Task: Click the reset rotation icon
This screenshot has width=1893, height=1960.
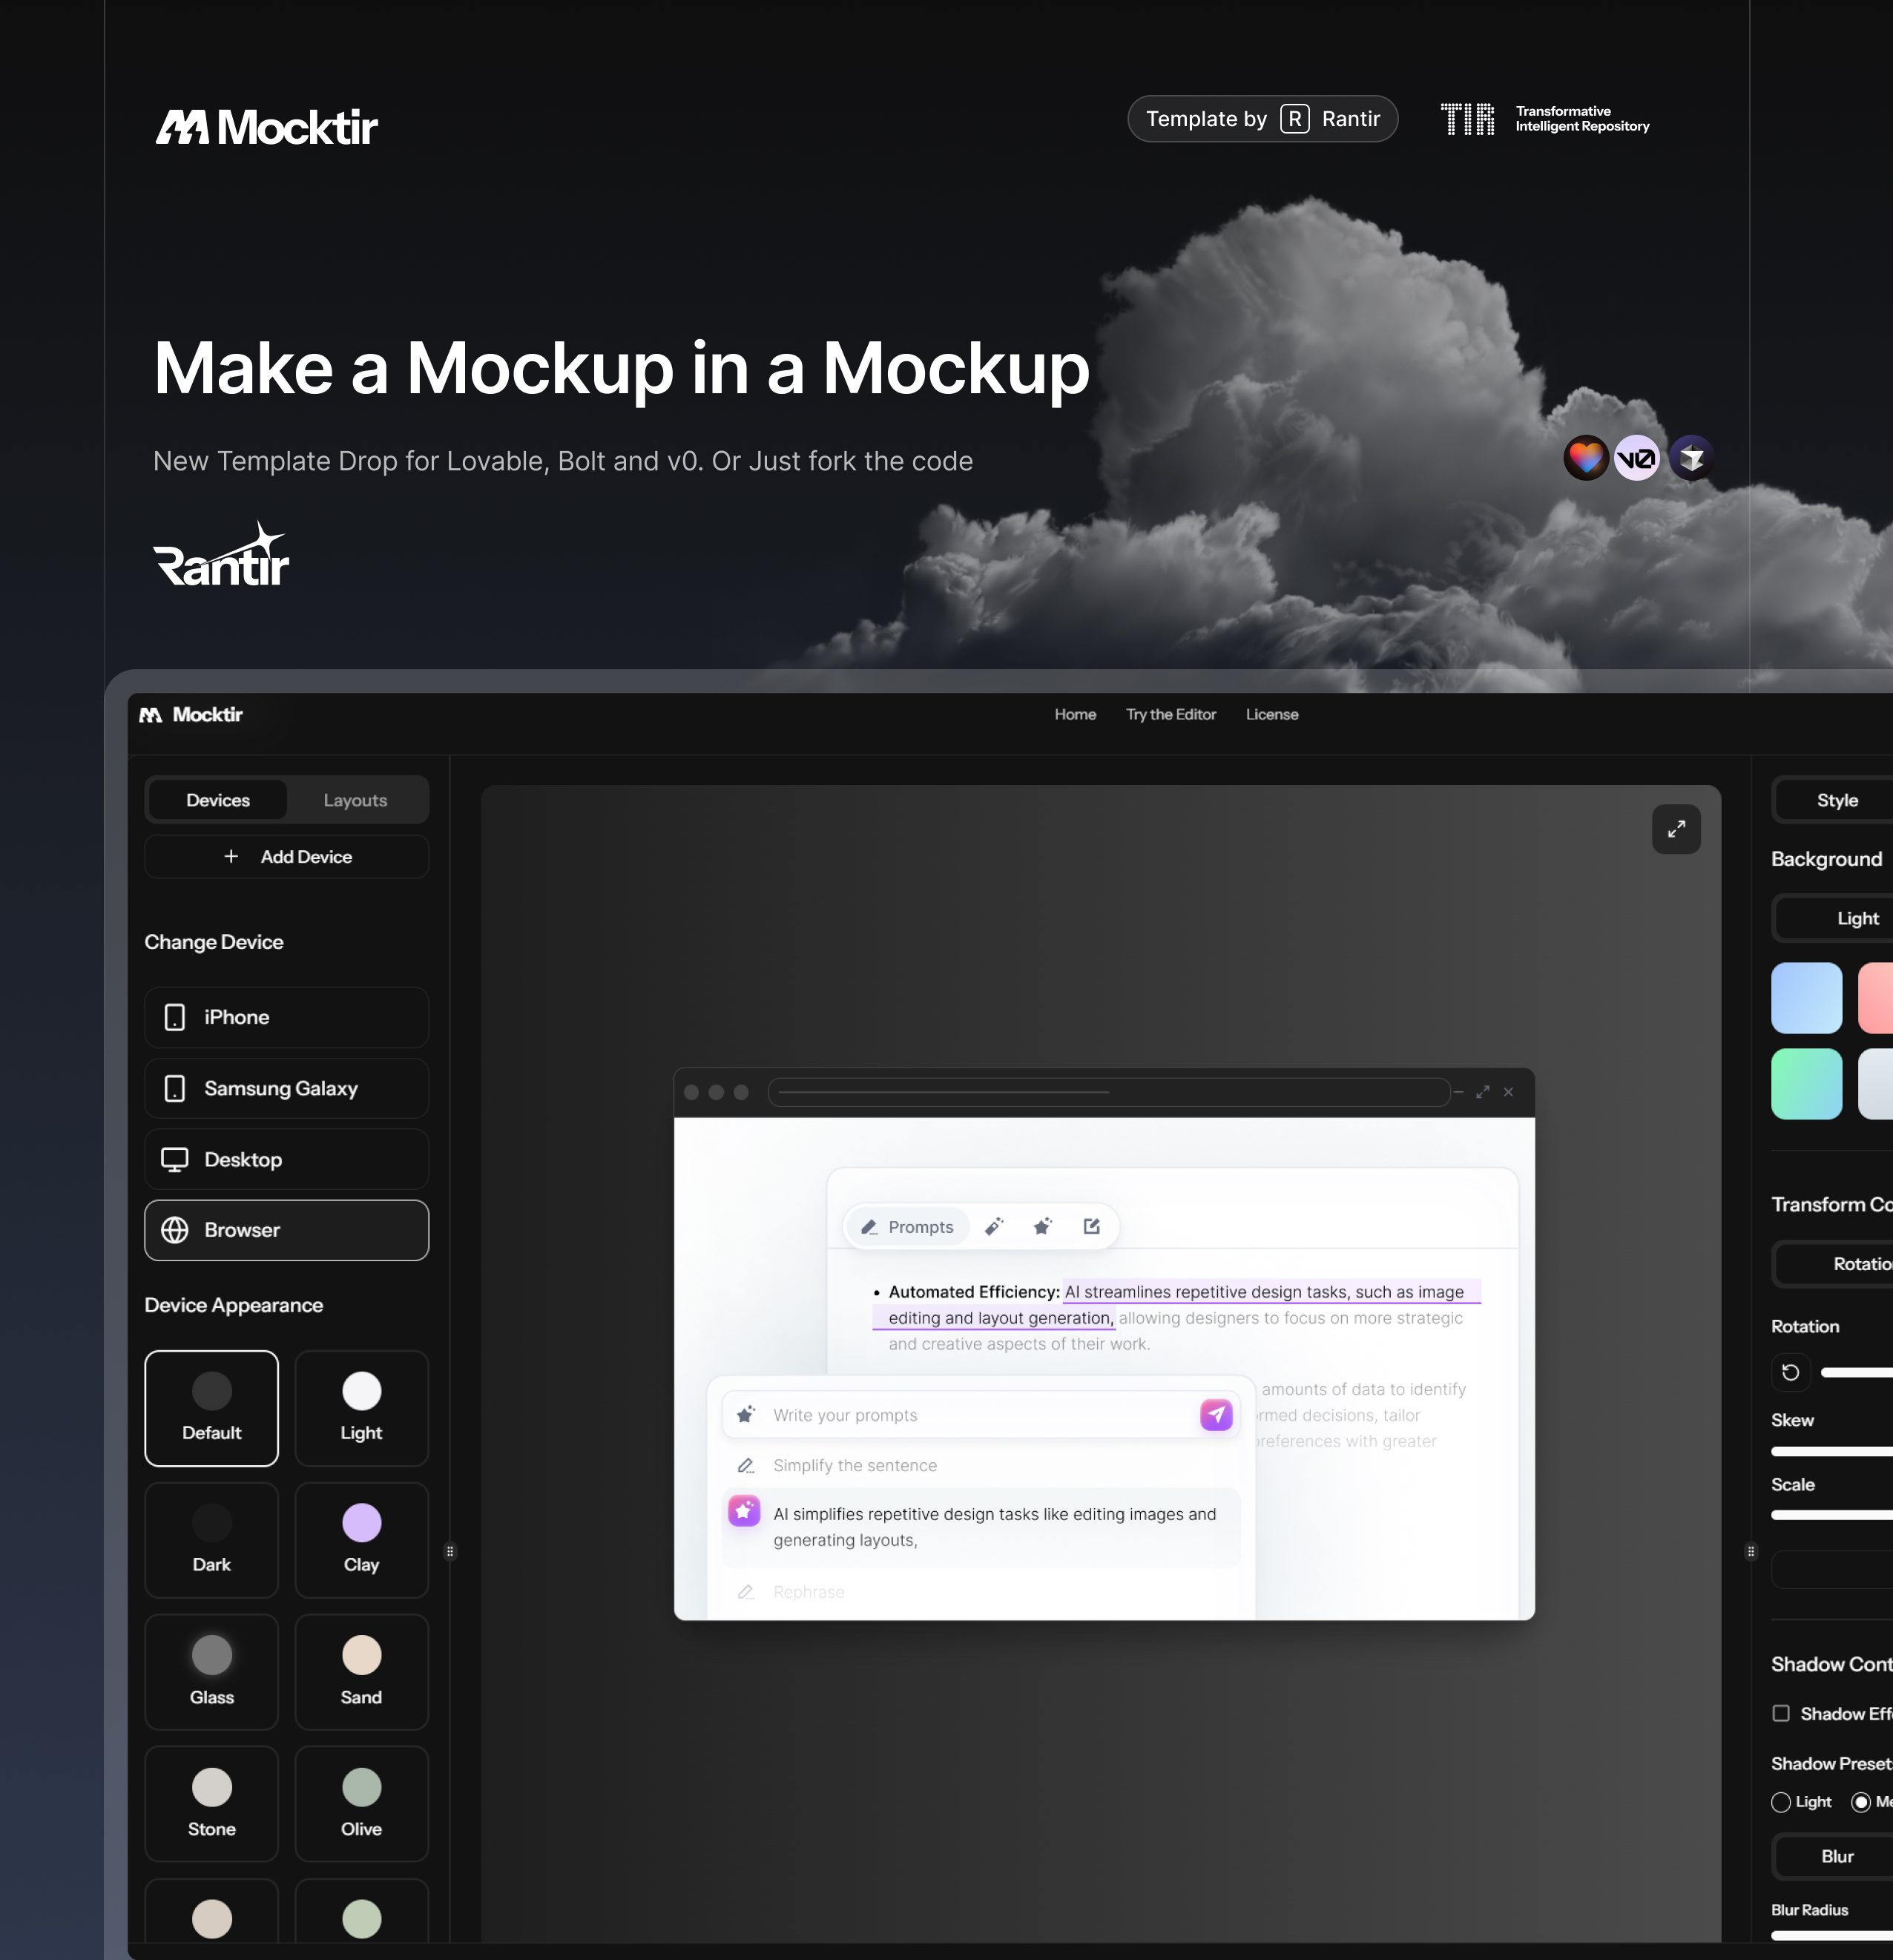Action: (1790, 1372)
